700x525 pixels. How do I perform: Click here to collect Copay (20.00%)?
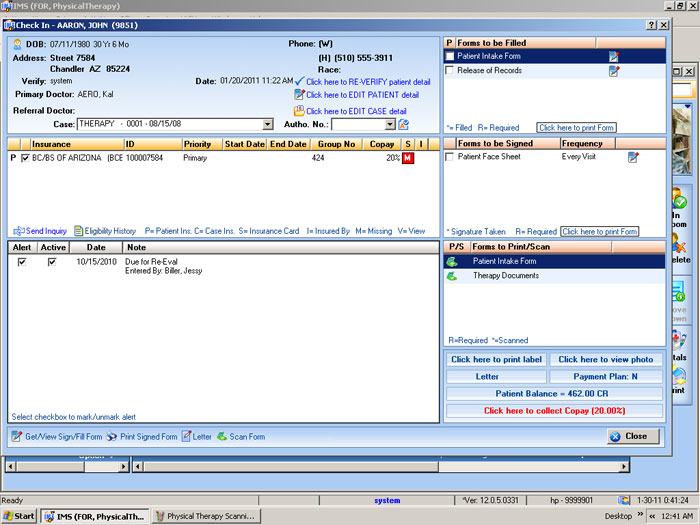(x=554, y=410)
